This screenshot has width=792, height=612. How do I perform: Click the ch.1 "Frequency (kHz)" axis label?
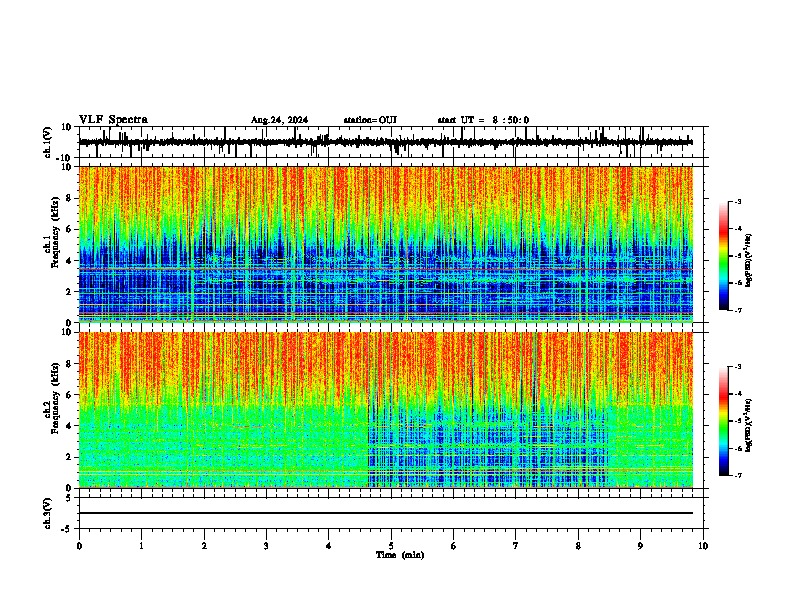pos(56,232)
